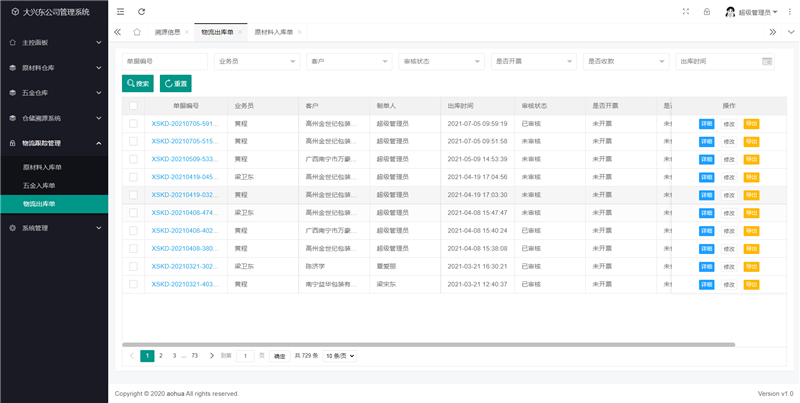Open the 是否开票 dropdown filter
This screenshot has height=403, width=800.
click(534, 61)
